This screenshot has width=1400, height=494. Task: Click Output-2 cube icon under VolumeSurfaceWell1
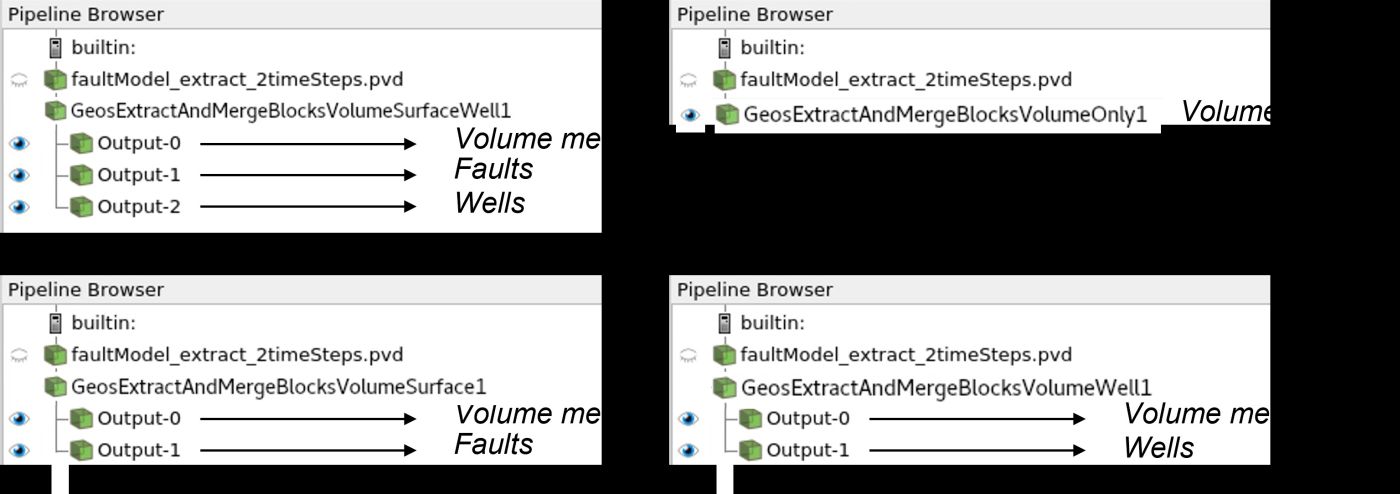click(84, 206)
